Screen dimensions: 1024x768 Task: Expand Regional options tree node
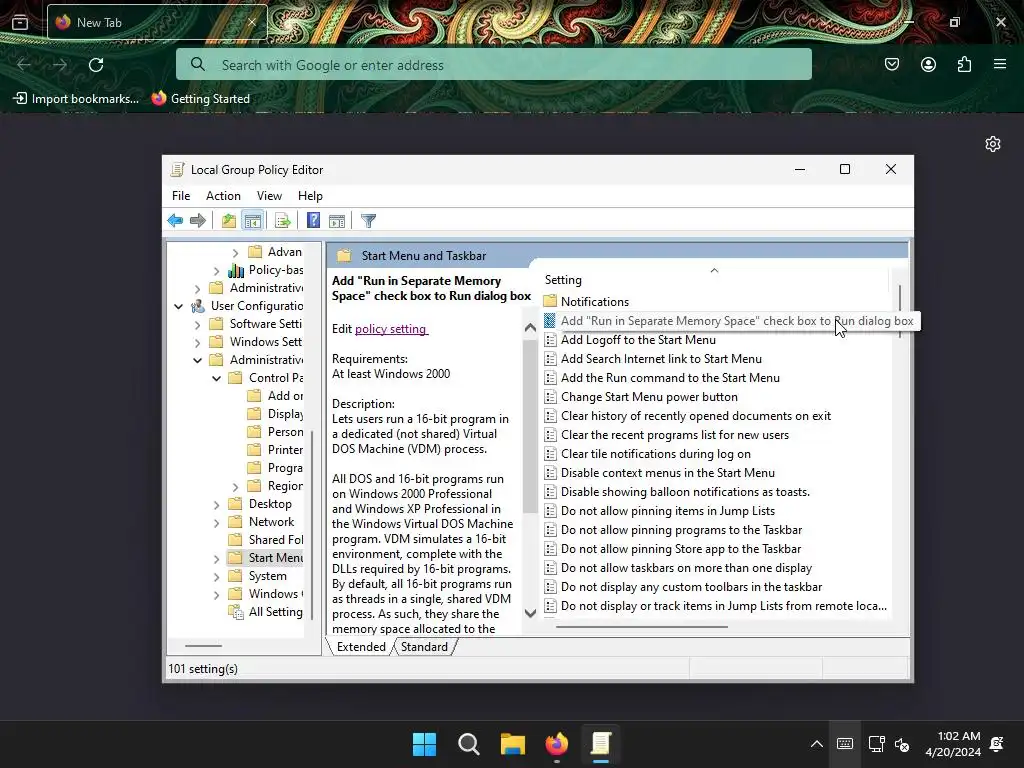(235, 486)
